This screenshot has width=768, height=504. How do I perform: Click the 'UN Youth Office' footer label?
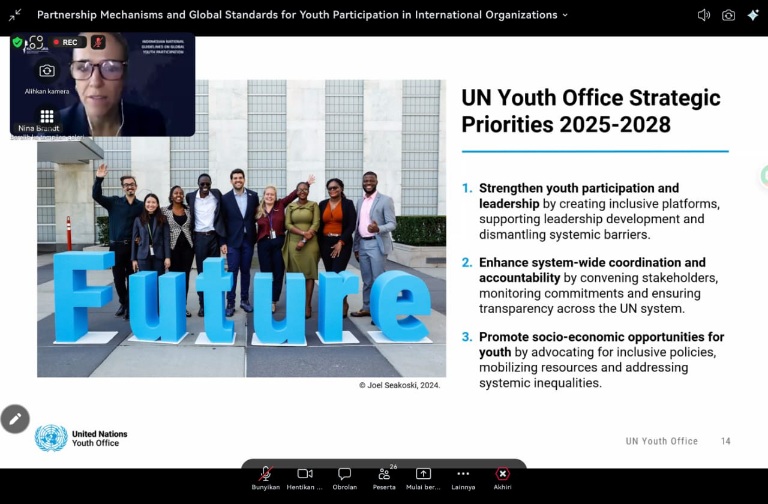(x=661, y=441)
